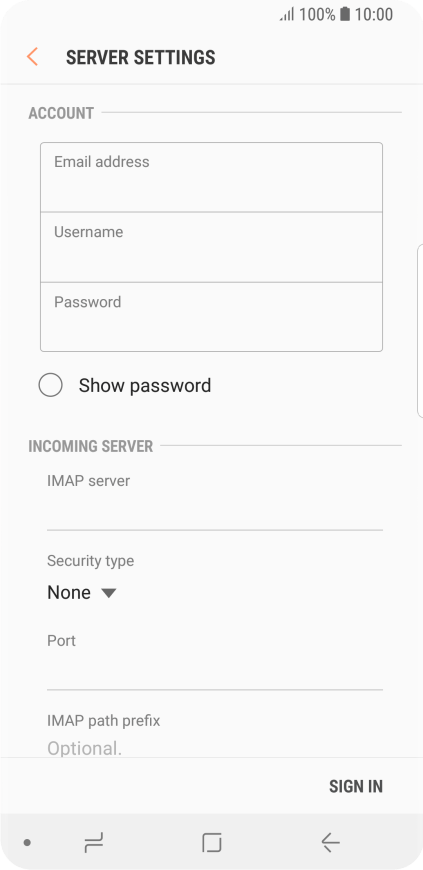This screenshot has width=423, height=870.
Task: Tap the battery icon in status bar
Action: 345,14
